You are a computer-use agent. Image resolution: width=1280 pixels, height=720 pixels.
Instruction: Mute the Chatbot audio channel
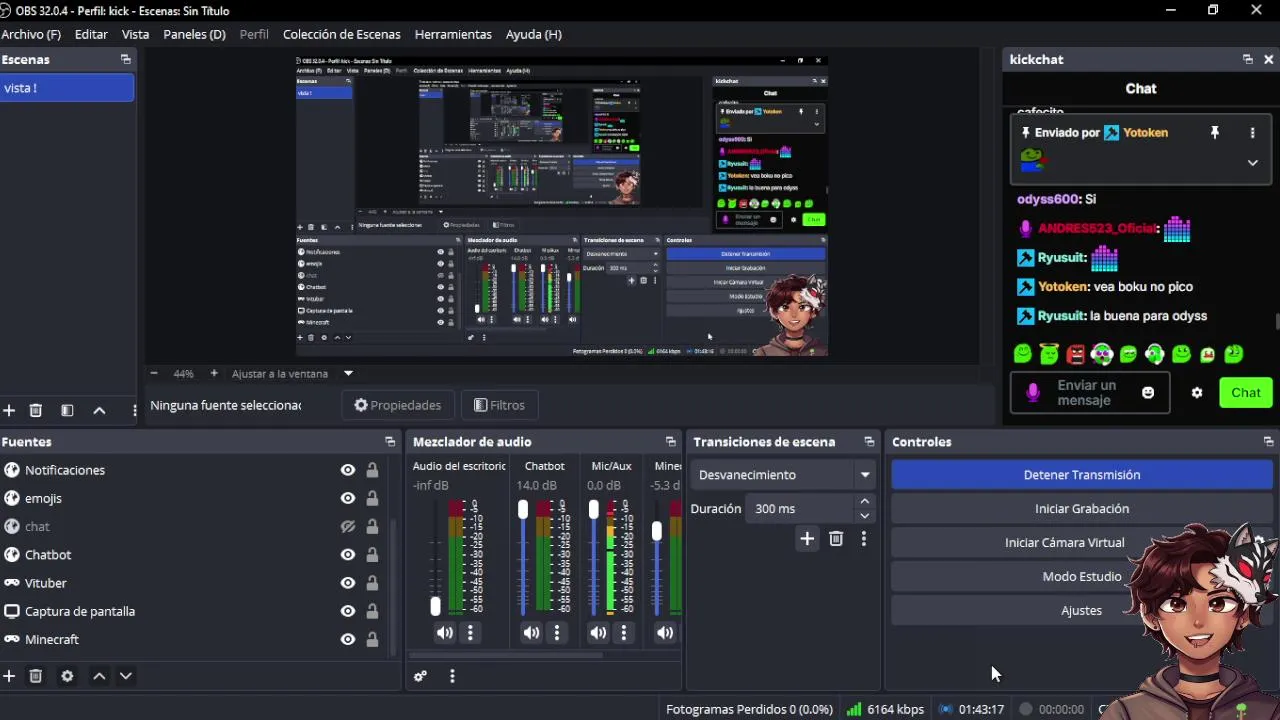tap(532, 632)
